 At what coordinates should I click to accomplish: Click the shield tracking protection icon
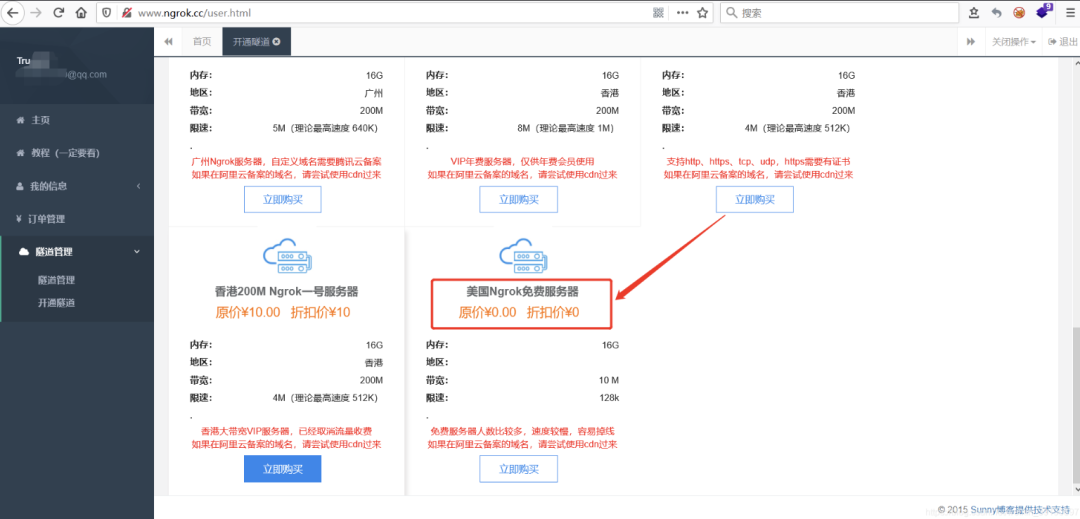click(x=107, y=12)
